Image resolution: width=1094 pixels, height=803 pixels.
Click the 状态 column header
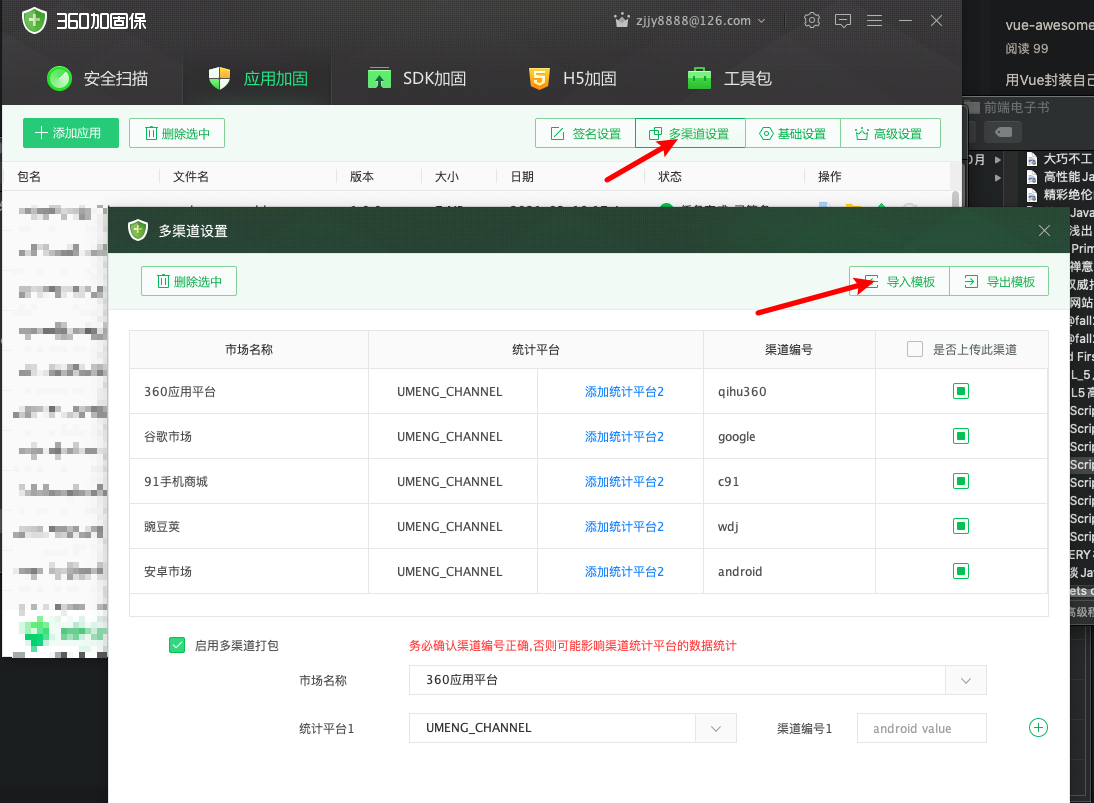670,177
